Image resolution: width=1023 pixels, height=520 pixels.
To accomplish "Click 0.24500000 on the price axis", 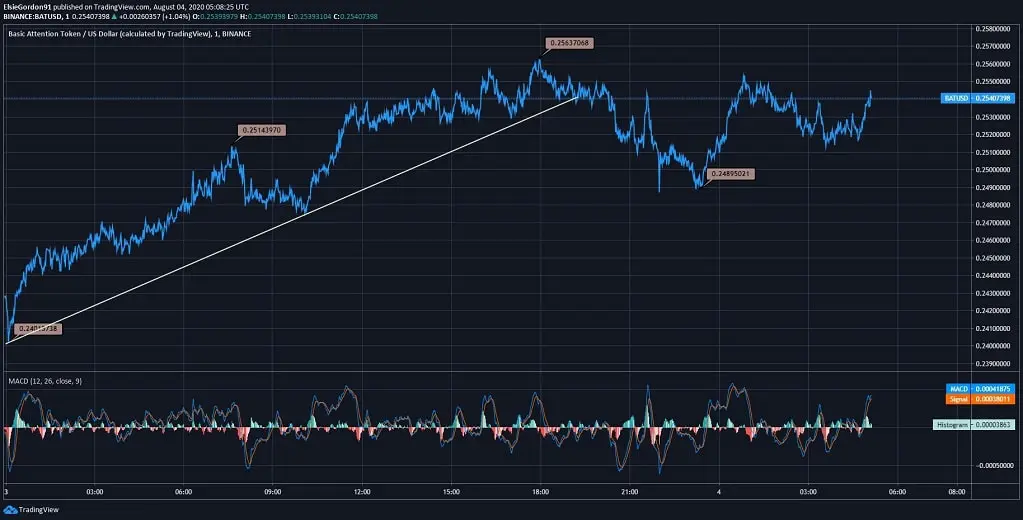I will click(993, 258).
